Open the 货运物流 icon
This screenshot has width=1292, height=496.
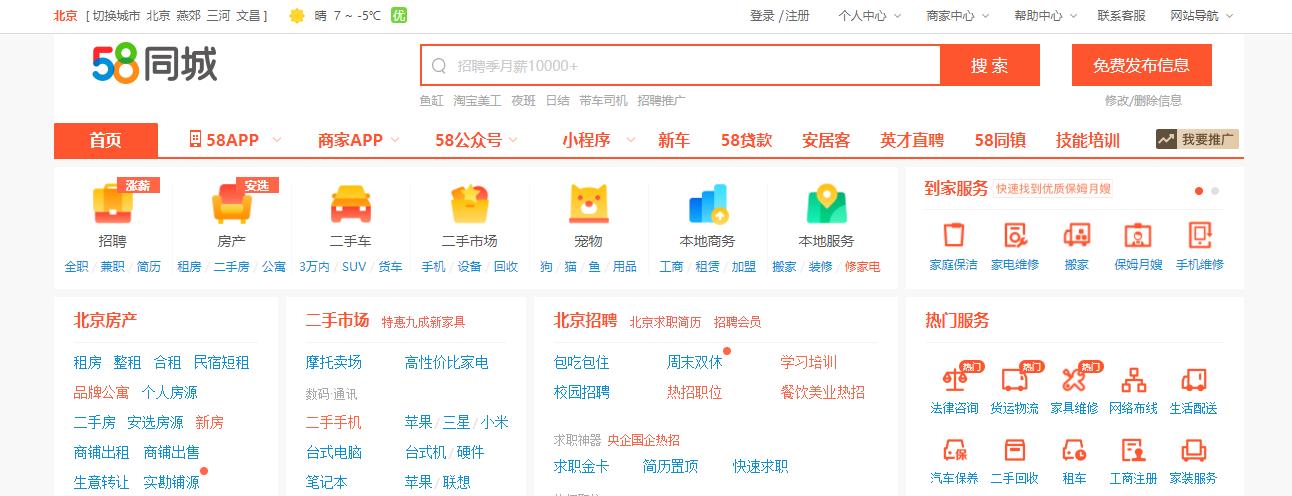point(1015,379)
